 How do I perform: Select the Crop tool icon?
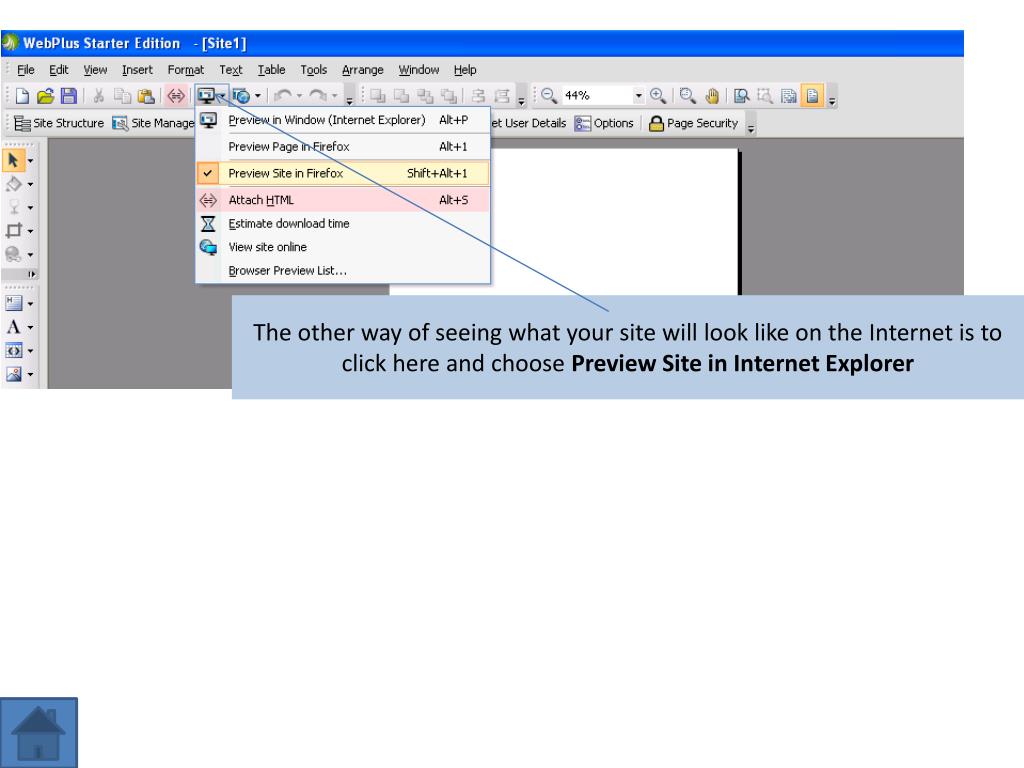(x=13, y=231)
